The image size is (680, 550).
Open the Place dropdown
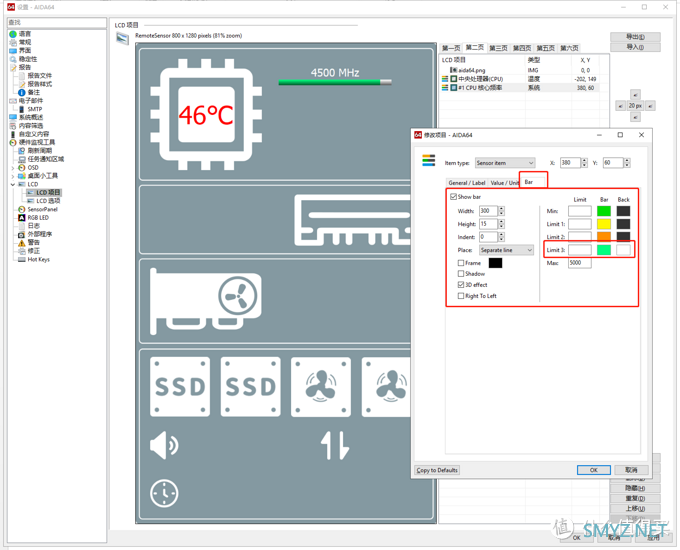pyautogui.click(x=506, y=250)
